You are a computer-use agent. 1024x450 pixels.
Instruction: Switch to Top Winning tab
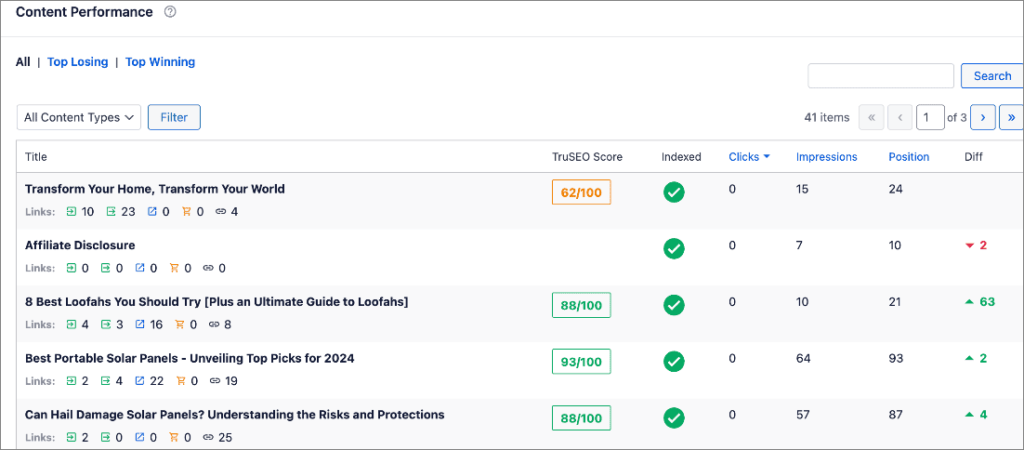point(160,62)
